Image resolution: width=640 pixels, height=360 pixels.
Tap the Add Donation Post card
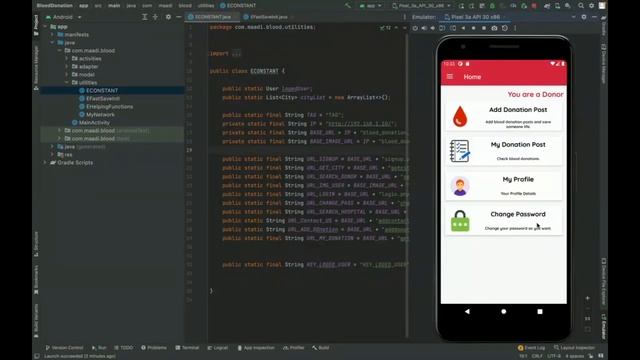click(504, 116)
